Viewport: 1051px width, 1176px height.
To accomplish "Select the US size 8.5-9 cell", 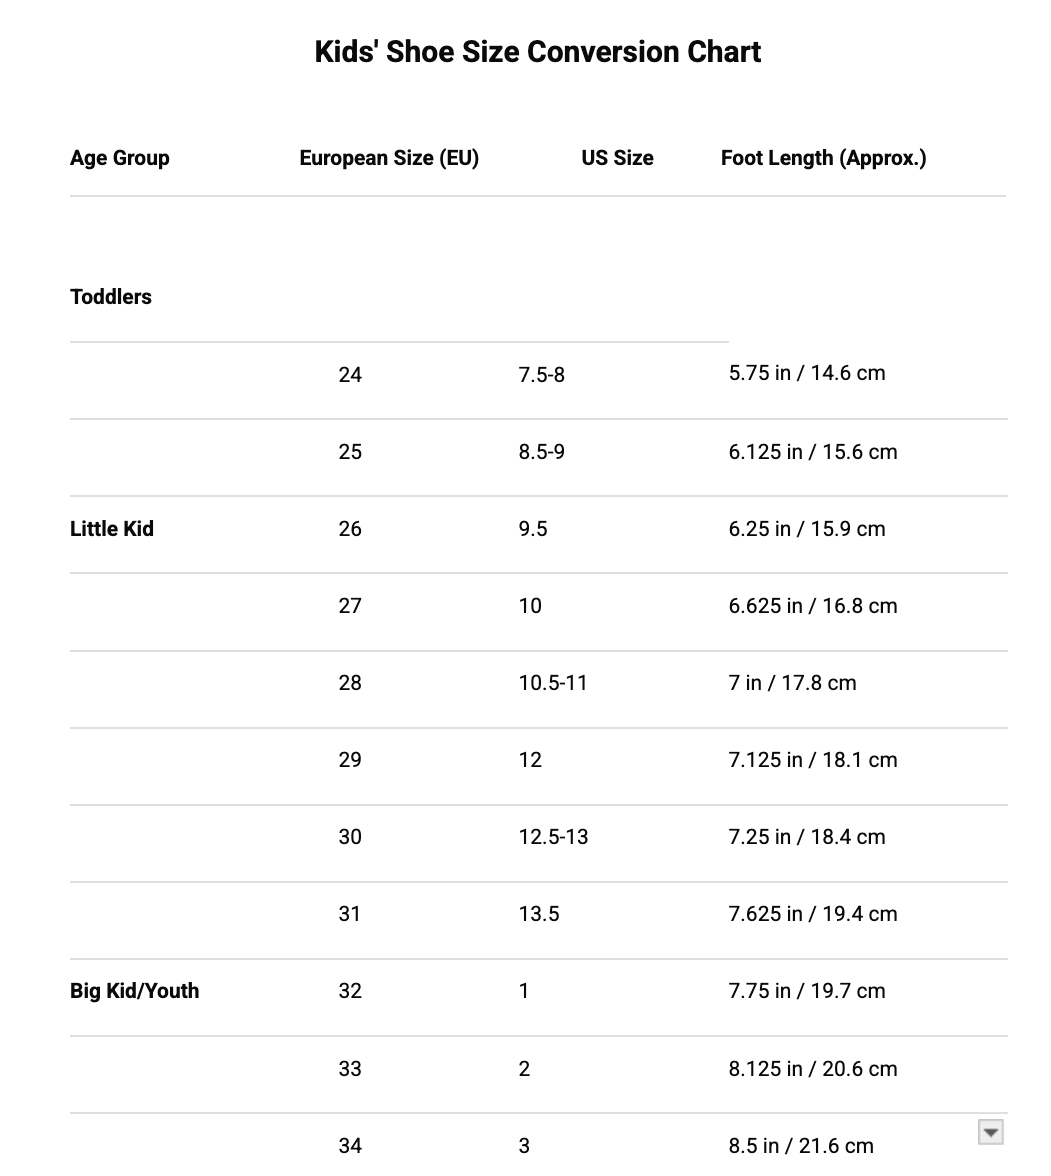I will coord(541,452).
